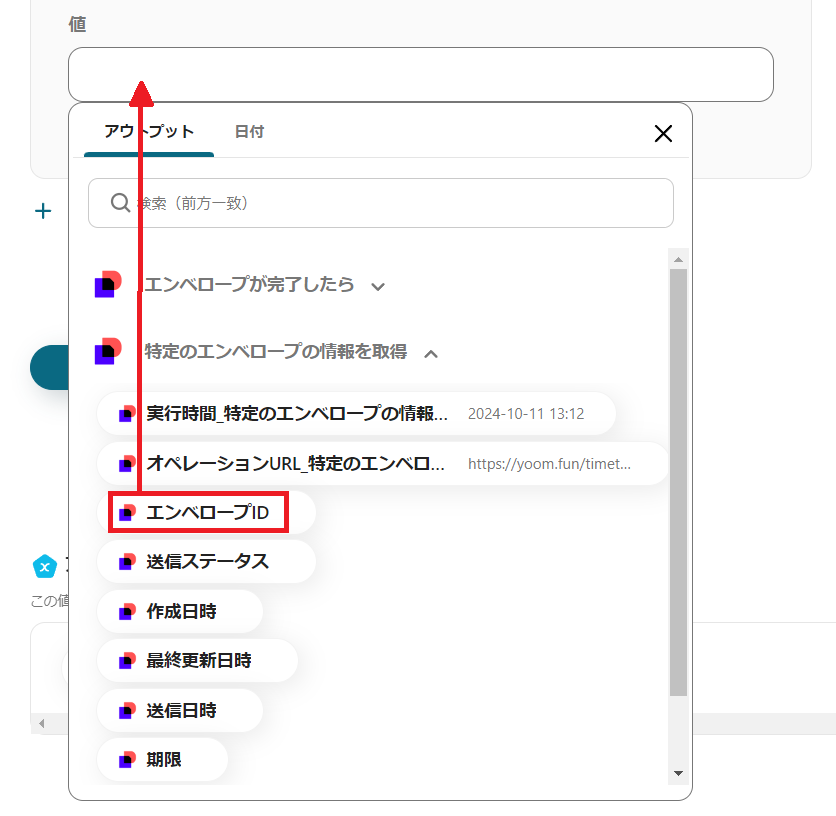Select the 最終更新日時 output chip
This screenshot has width=836, height=816.
[197, 661]
